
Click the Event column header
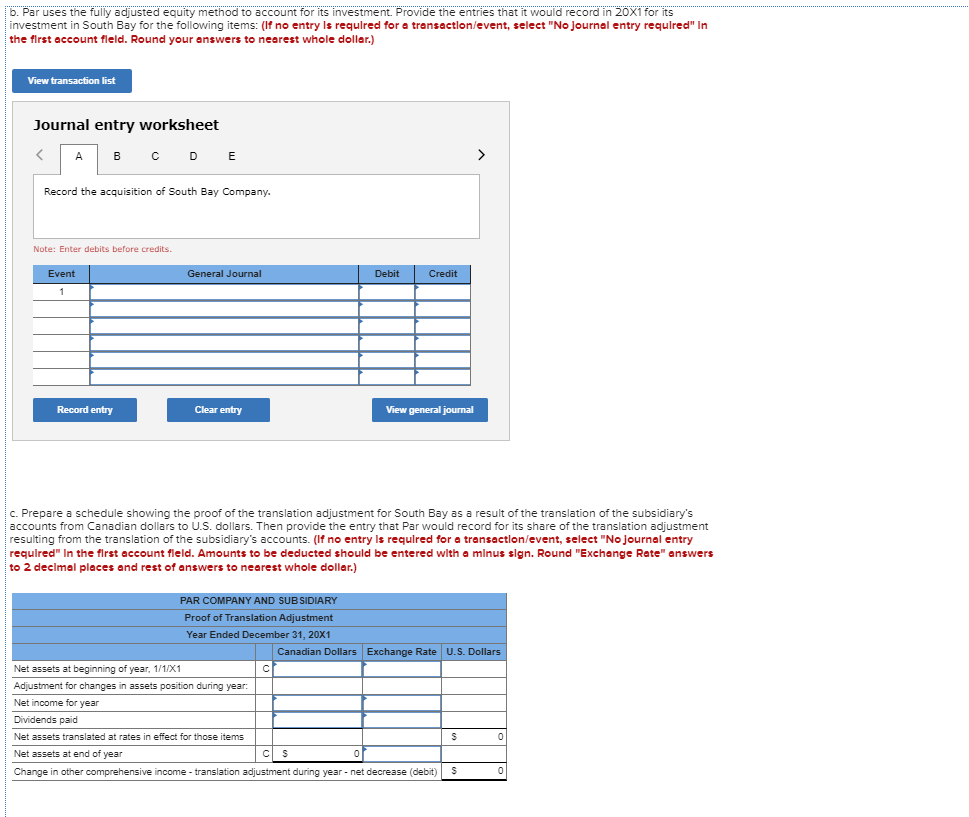point(61,274)
